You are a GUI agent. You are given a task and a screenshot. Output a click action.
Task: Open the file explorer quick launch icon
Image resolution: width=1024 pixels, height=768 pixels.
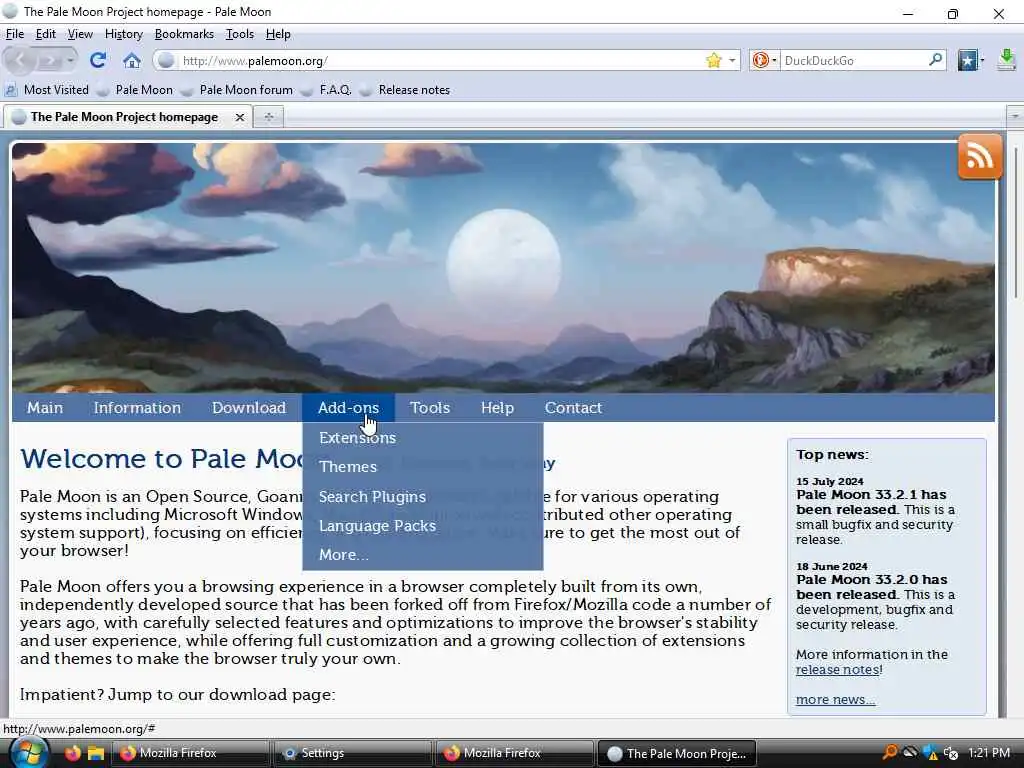96,753
